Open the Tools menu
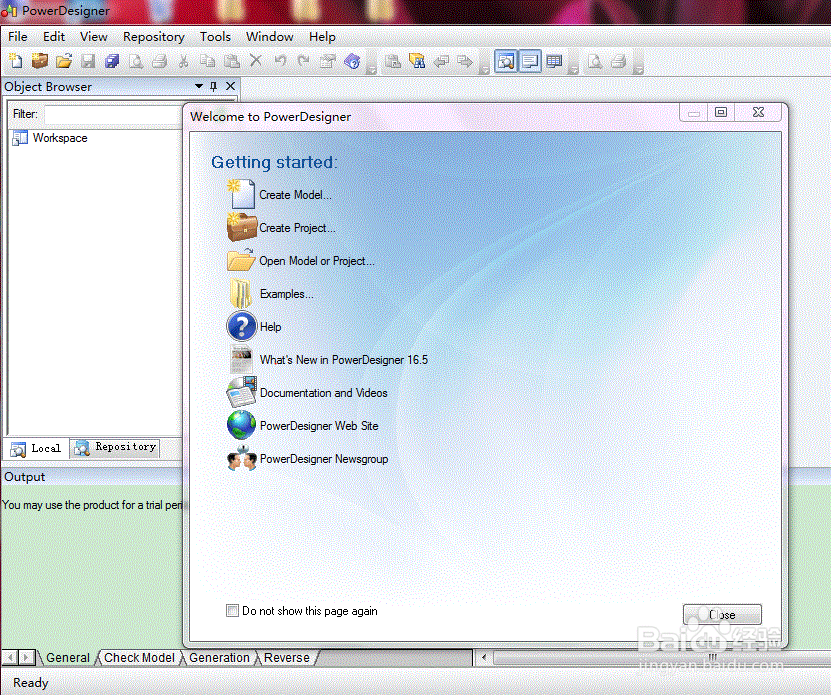This screenshot has height=695, width=831. (x=215, y=37)
